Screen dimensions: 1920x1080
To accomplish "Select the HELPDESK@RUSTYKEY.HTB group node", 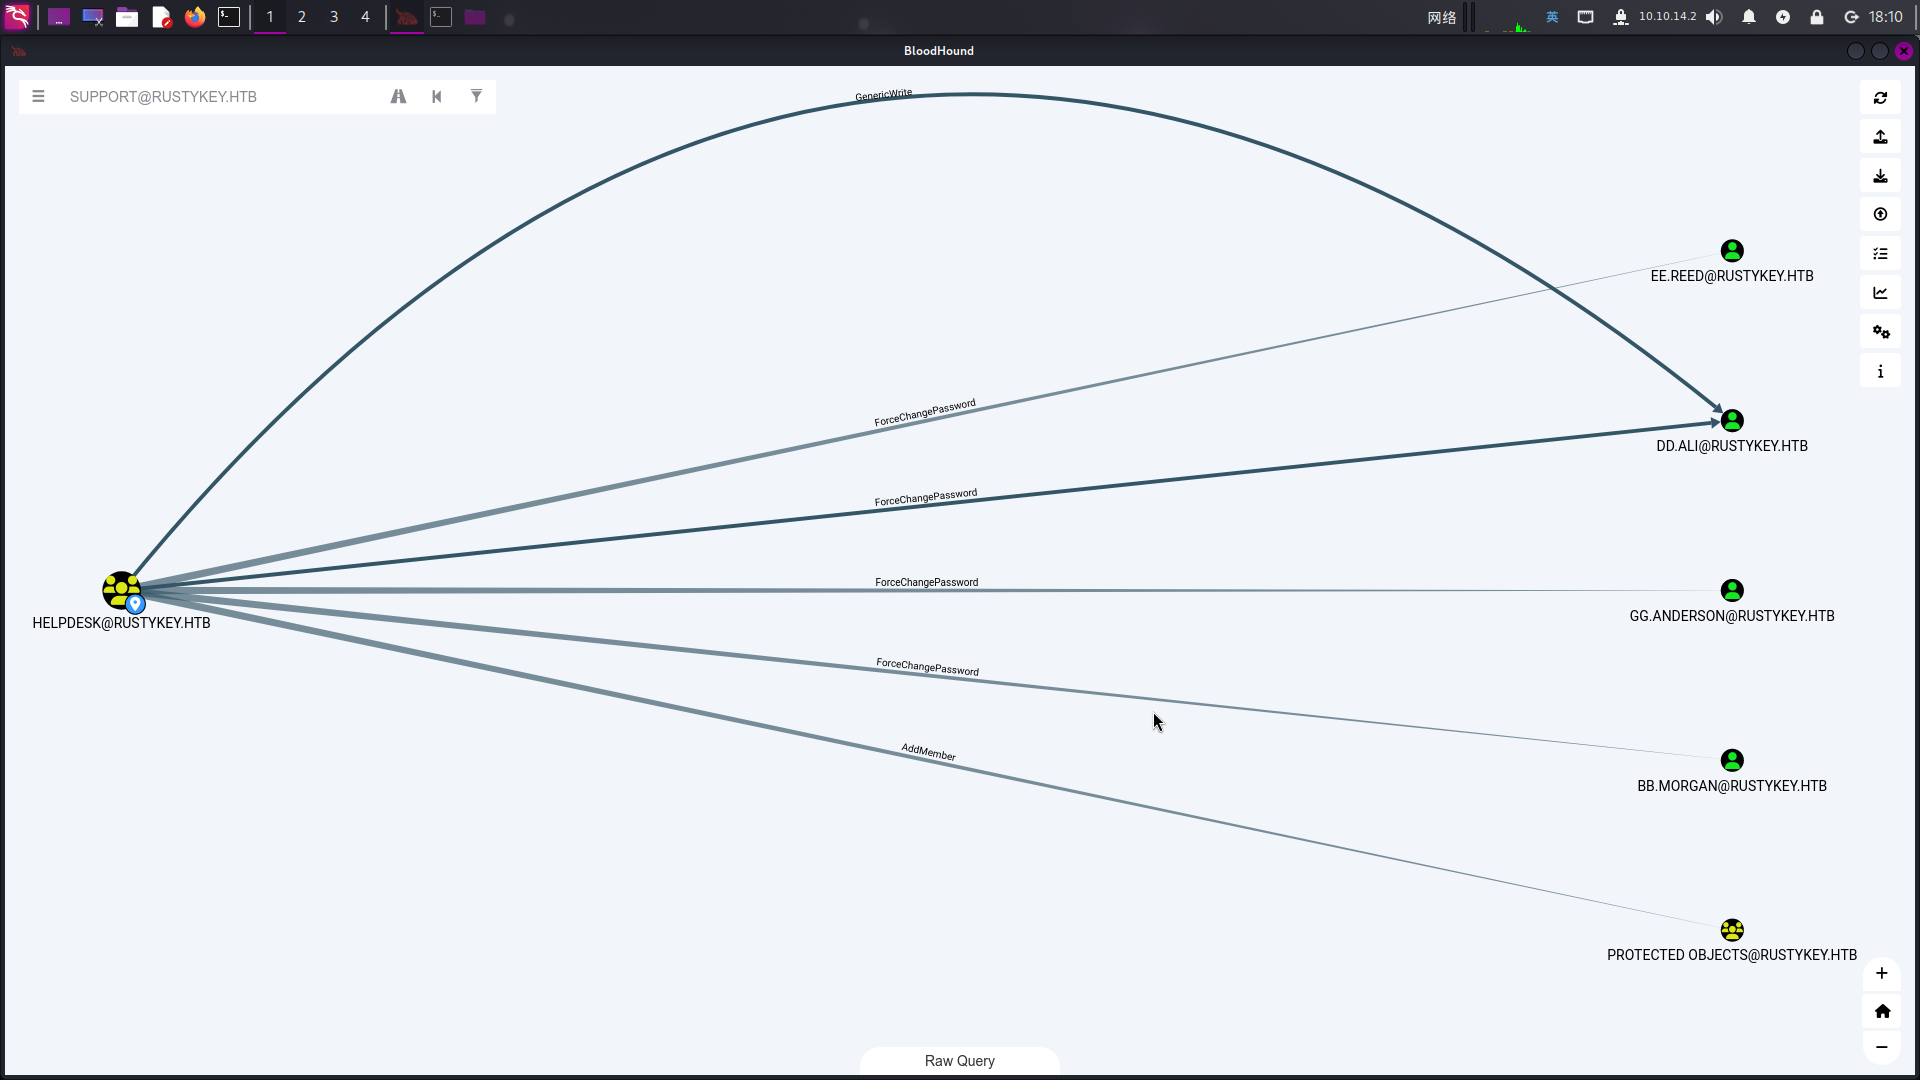I will (121, 590).
